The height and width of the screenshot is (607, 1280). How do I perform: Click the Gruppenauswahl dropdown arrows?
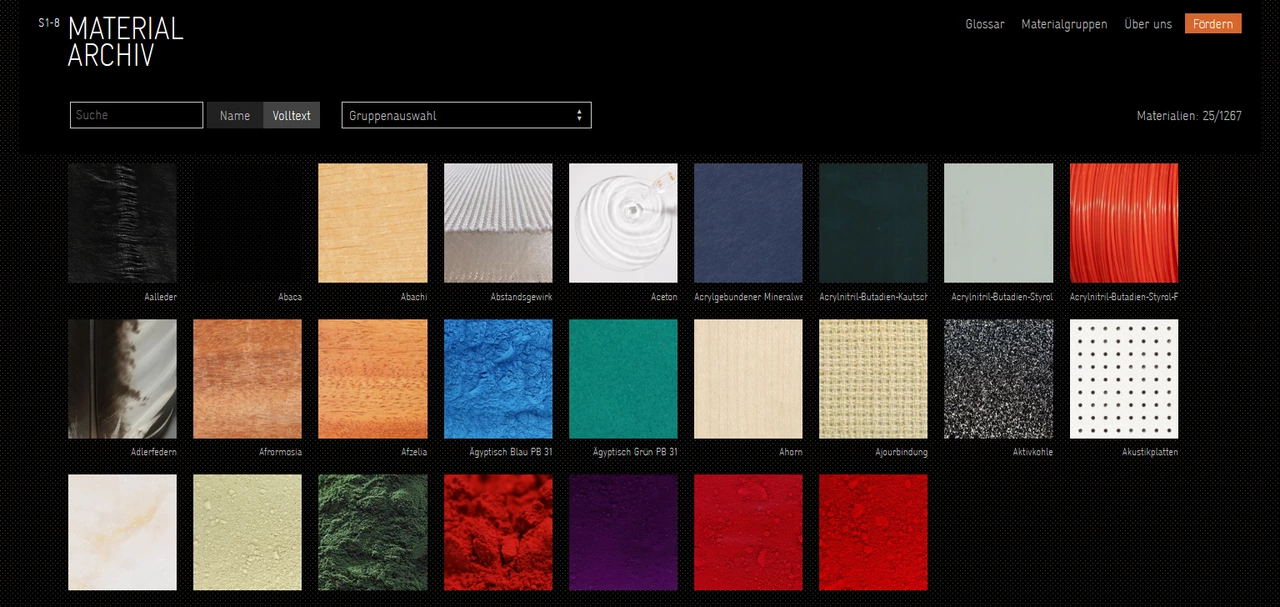point(579,116)
